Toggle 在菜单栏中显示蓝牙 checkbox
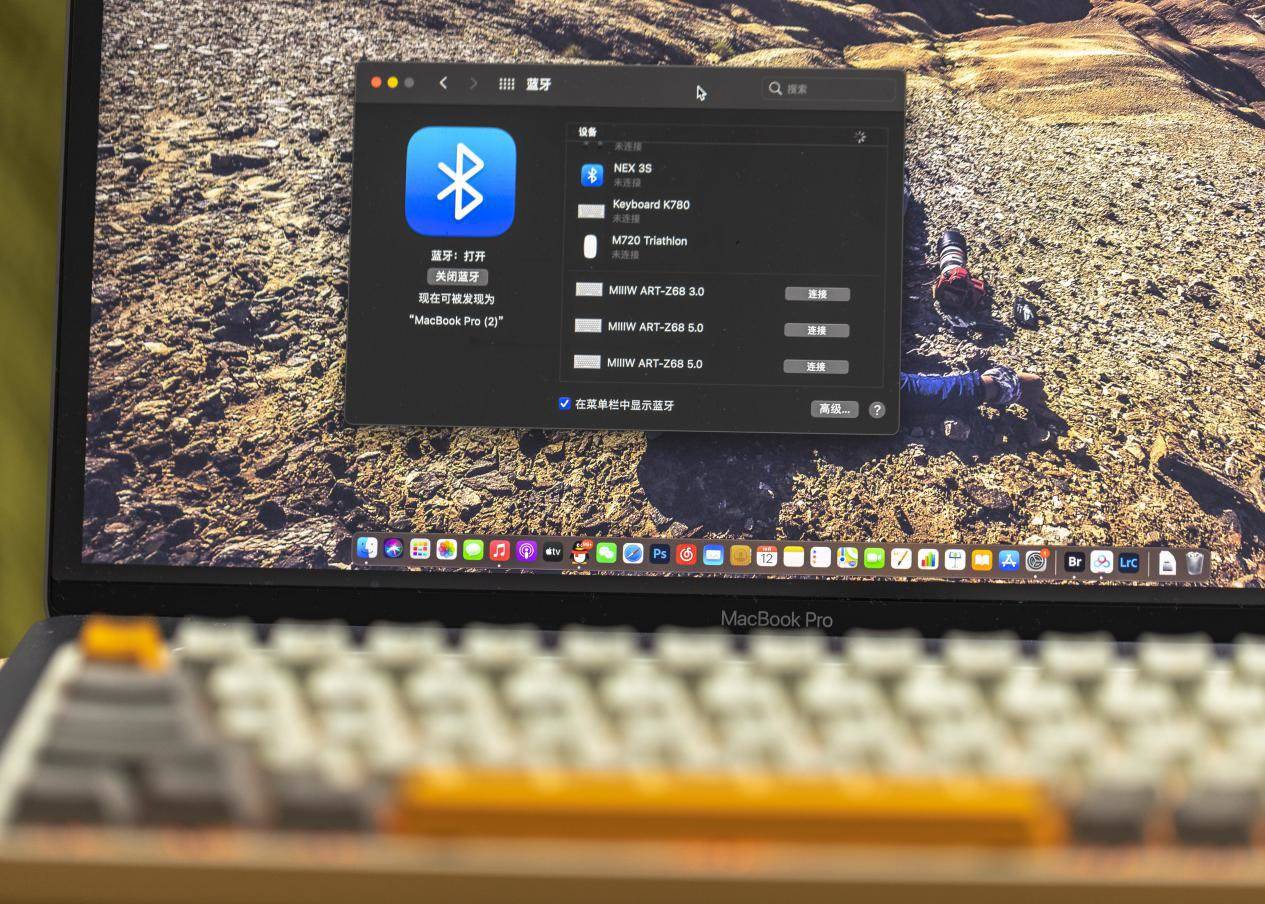The width and height of the screenshot is (1265, 904). 564,404
